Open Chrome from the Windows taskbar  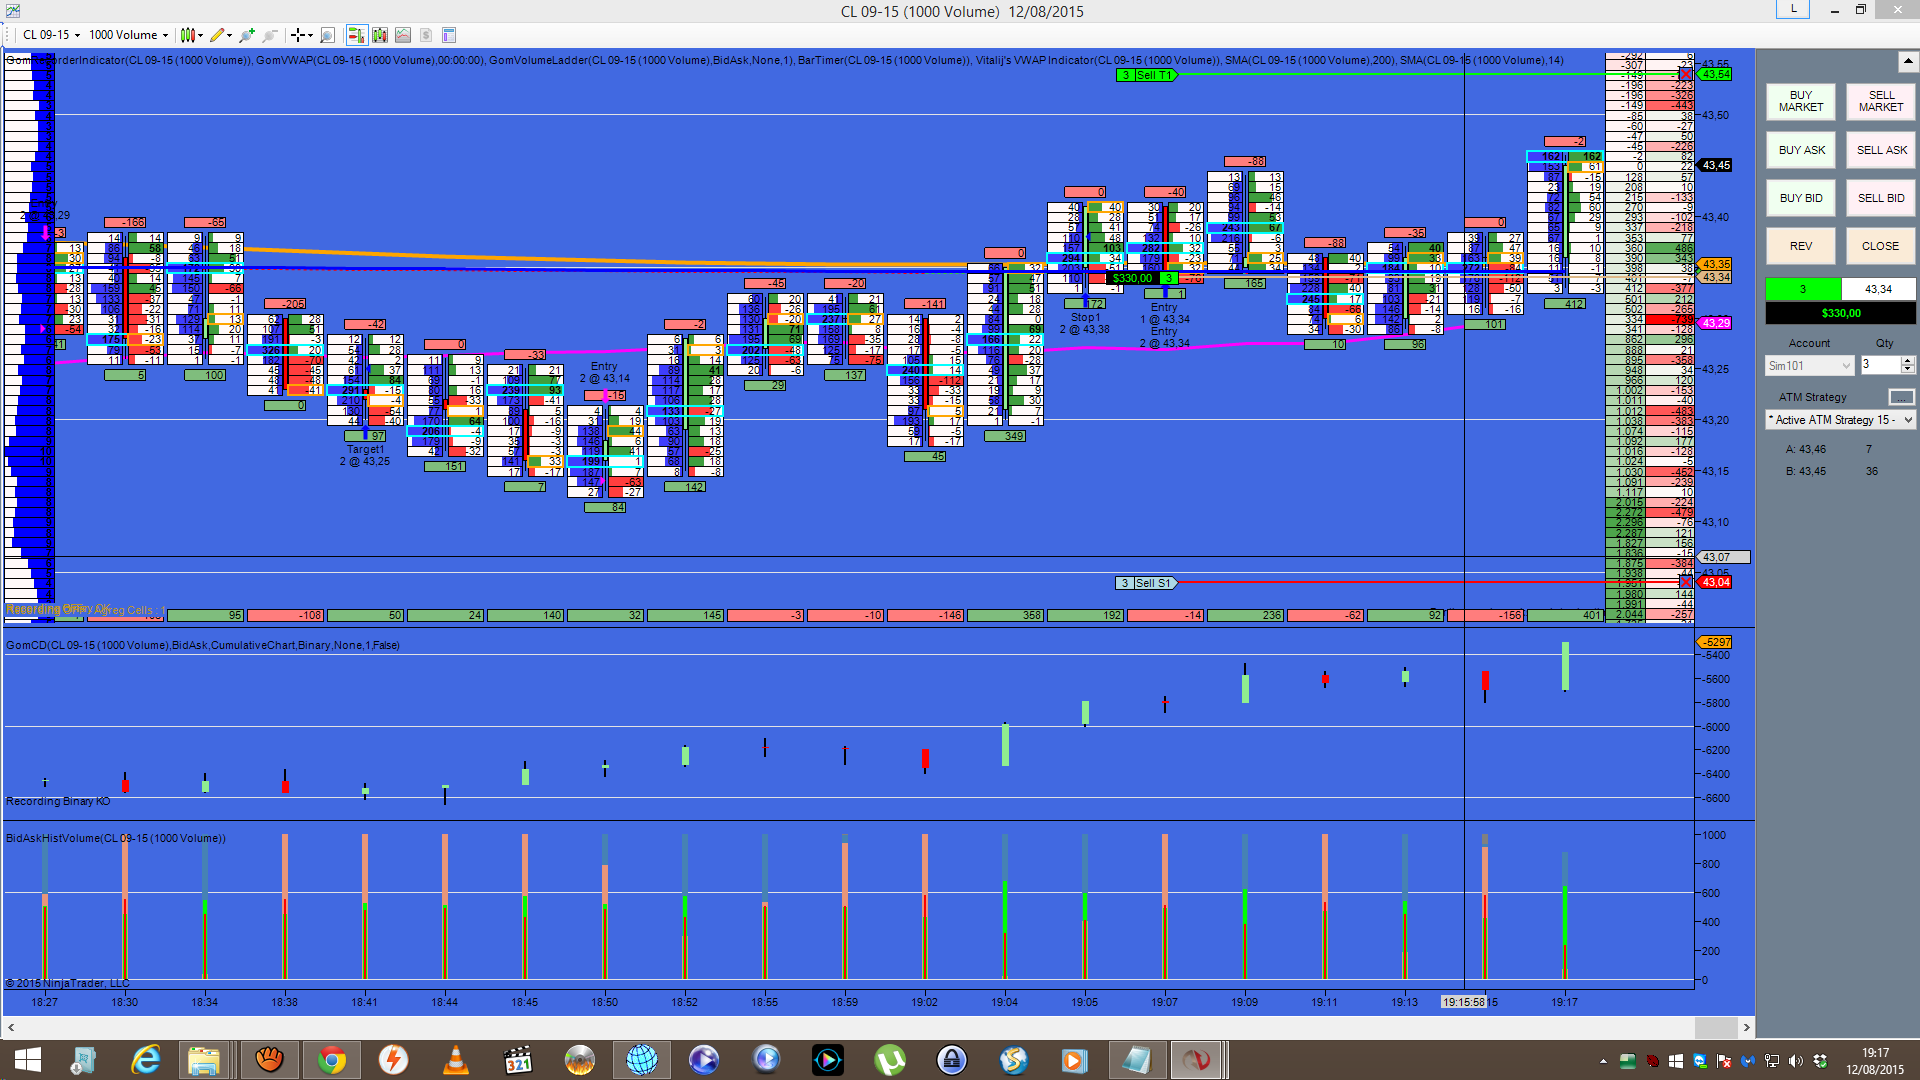click(331, 1060)
